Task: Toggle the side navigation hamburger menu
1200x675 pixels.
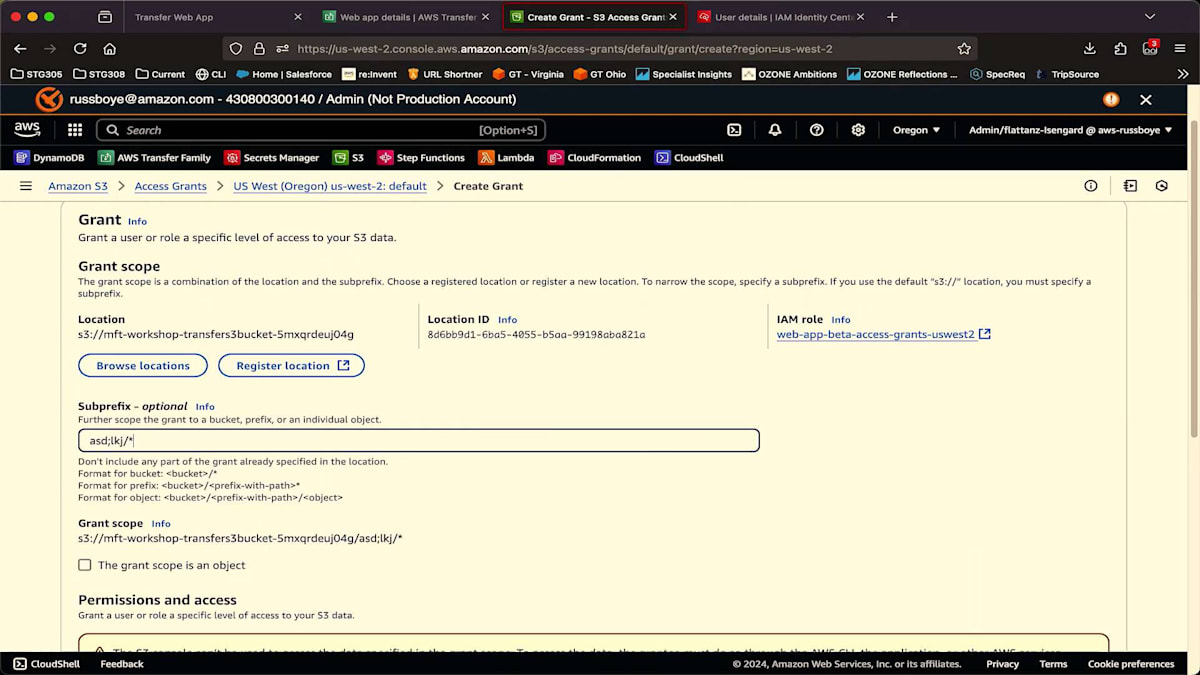Action: [x=26, y=186]
